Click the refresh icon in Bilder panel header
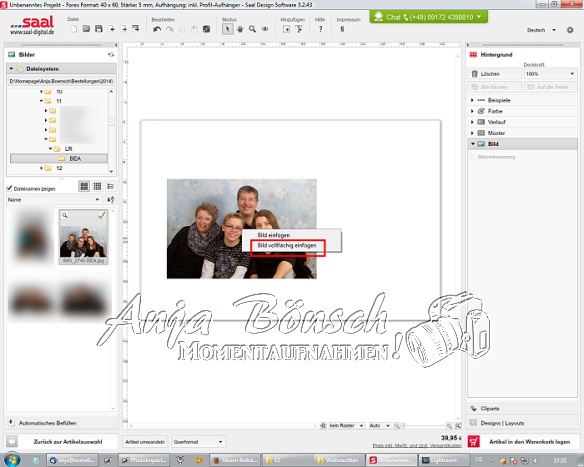The image size is (584, 467). [111, 55]
